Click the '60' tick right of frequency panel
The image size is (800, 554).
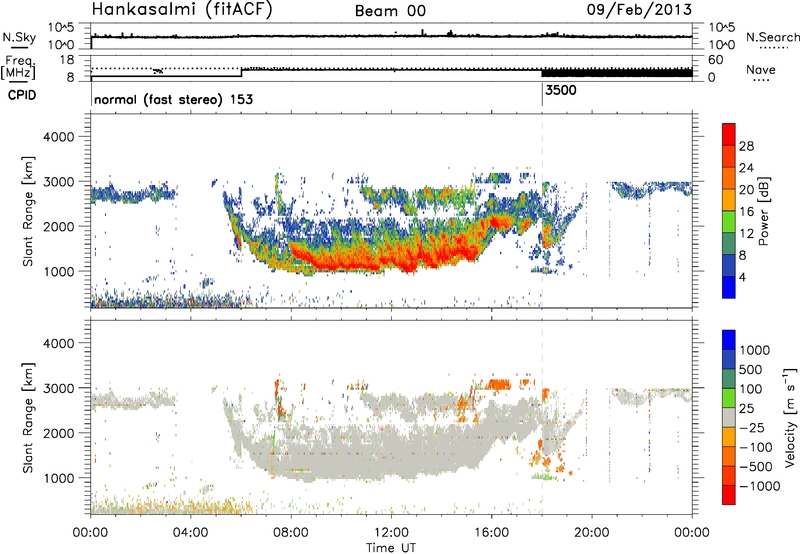pyautogui.click(x=715, y=60)
